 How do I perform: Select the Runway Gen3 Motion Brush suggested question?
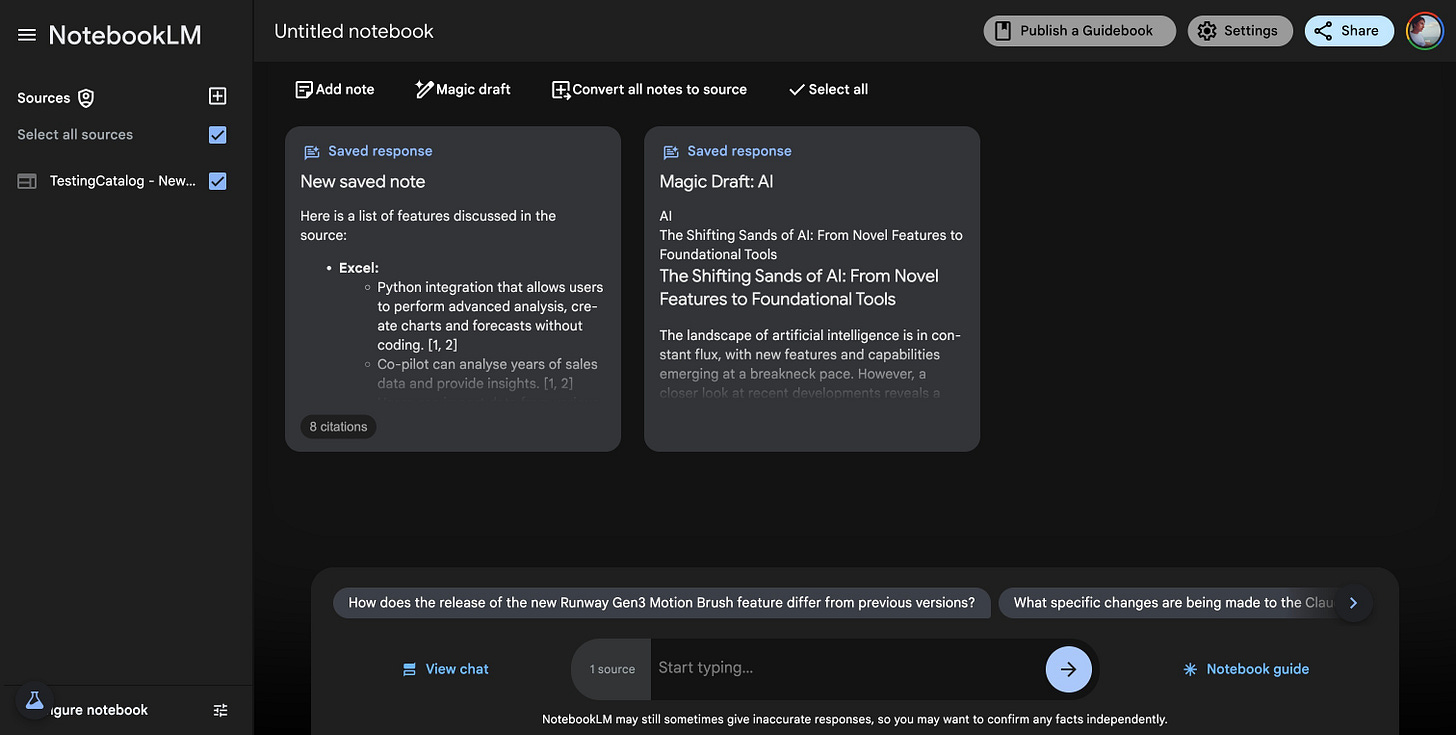pos(662,603)
